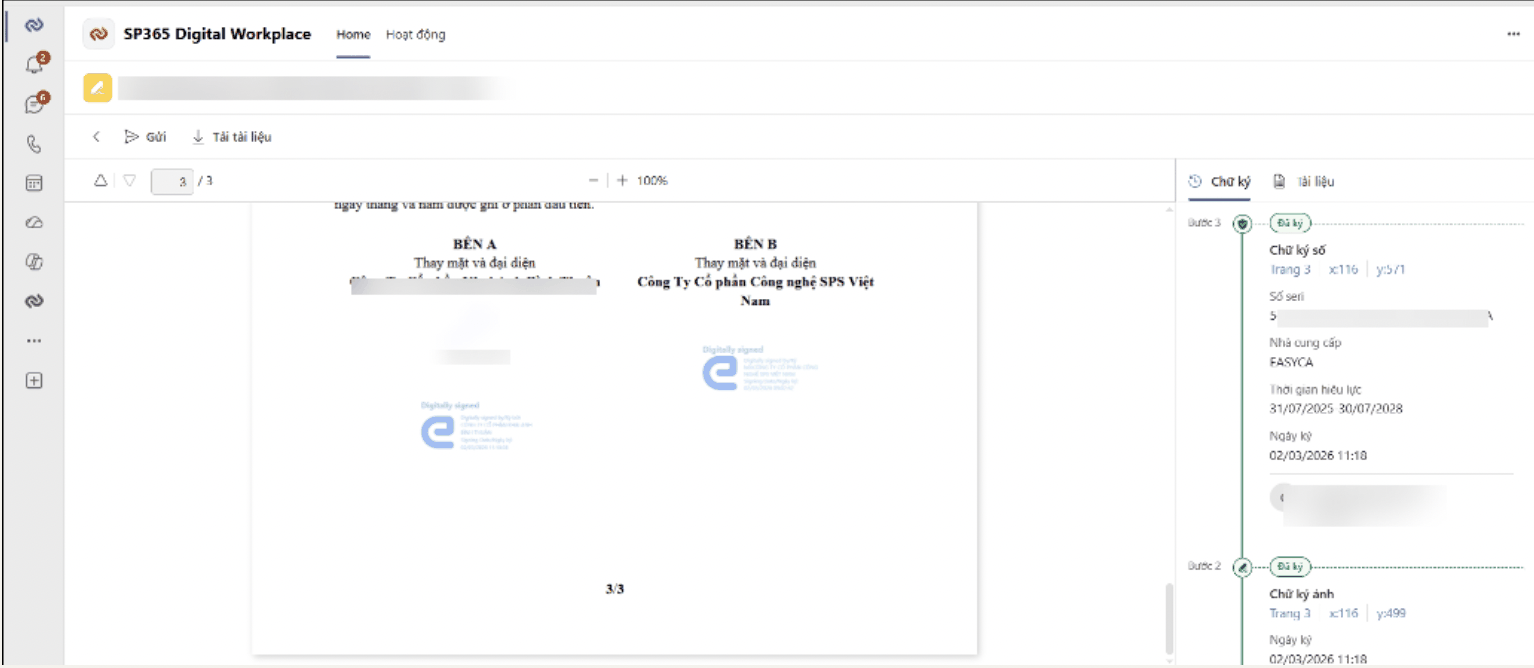
Task: Click the y:571 coordinate link
Action: coord(1391,270)
